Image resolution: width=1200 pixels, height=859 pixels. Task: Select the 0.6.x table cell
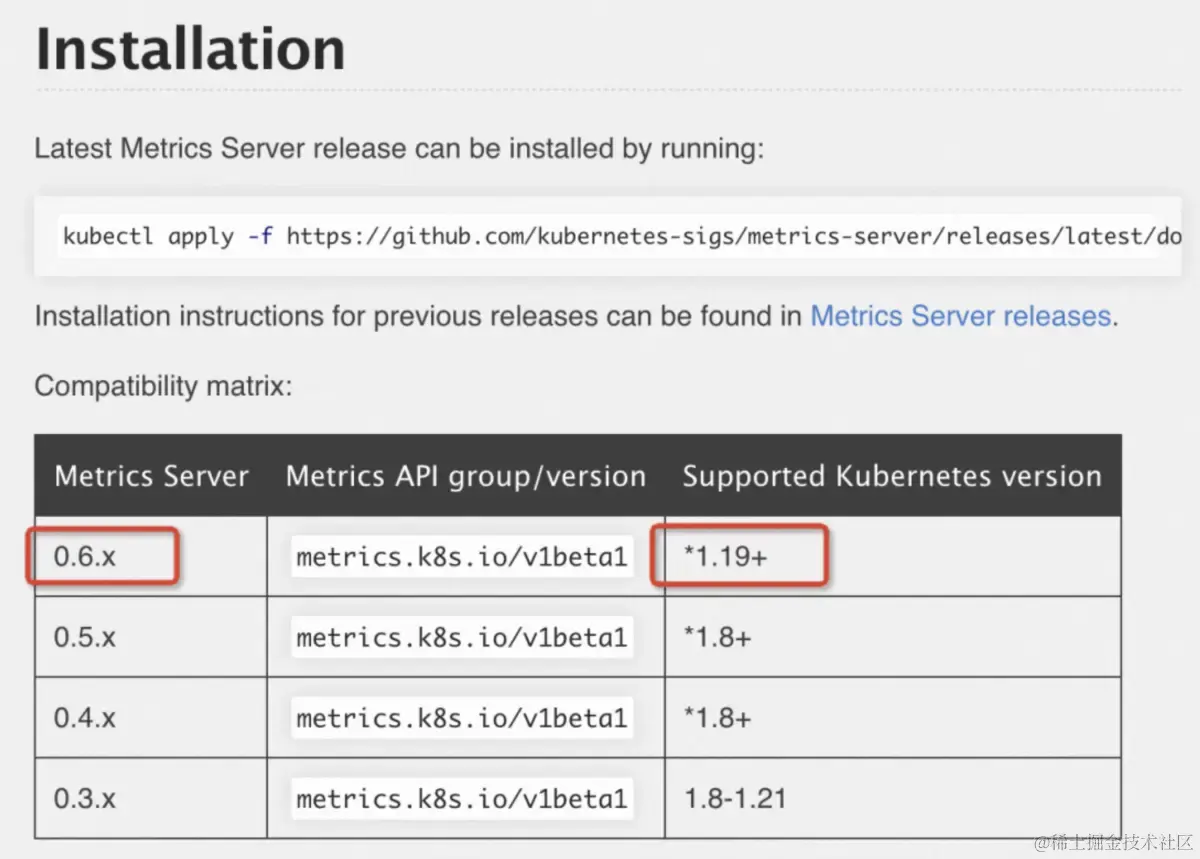151,557
